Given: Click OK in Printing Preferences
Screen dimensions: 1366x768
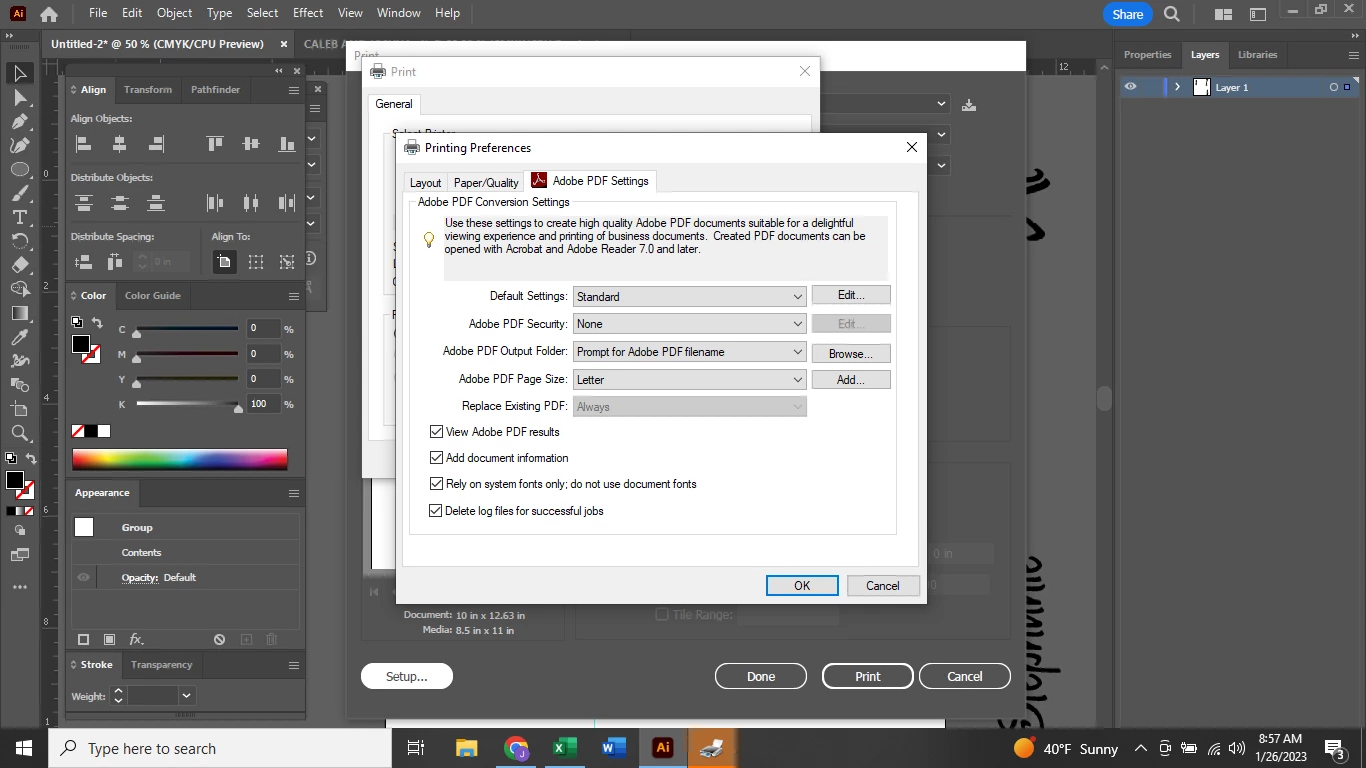Looking at the screenshot, I should (x=802, y=586).
